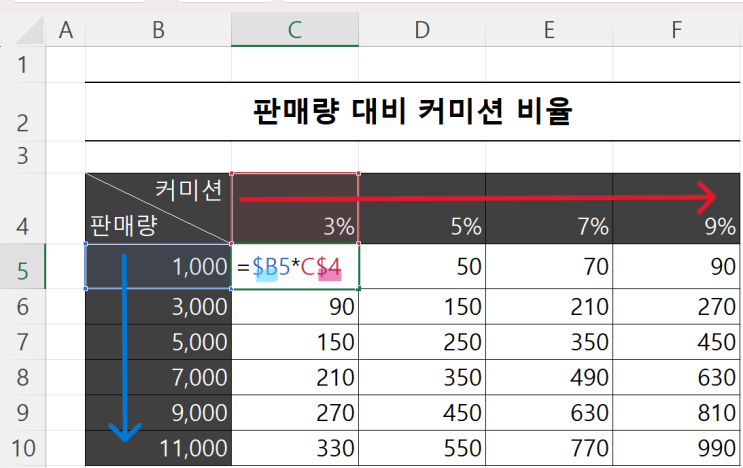Click the 커미션 header label
This screenshot has height=468, width=743.
(x=189, y=190)
